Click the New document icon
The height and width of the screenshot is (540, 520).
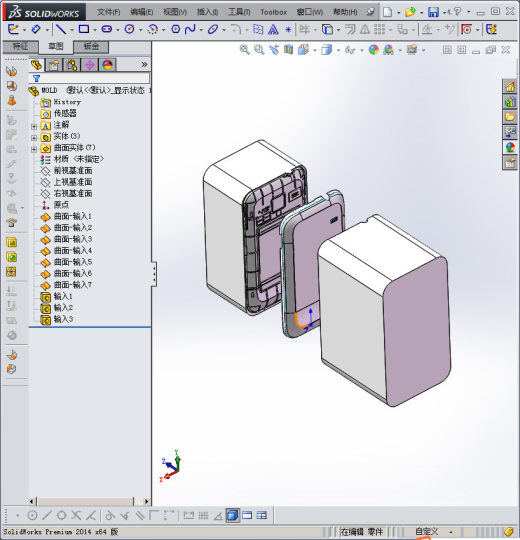pos(387,12)
